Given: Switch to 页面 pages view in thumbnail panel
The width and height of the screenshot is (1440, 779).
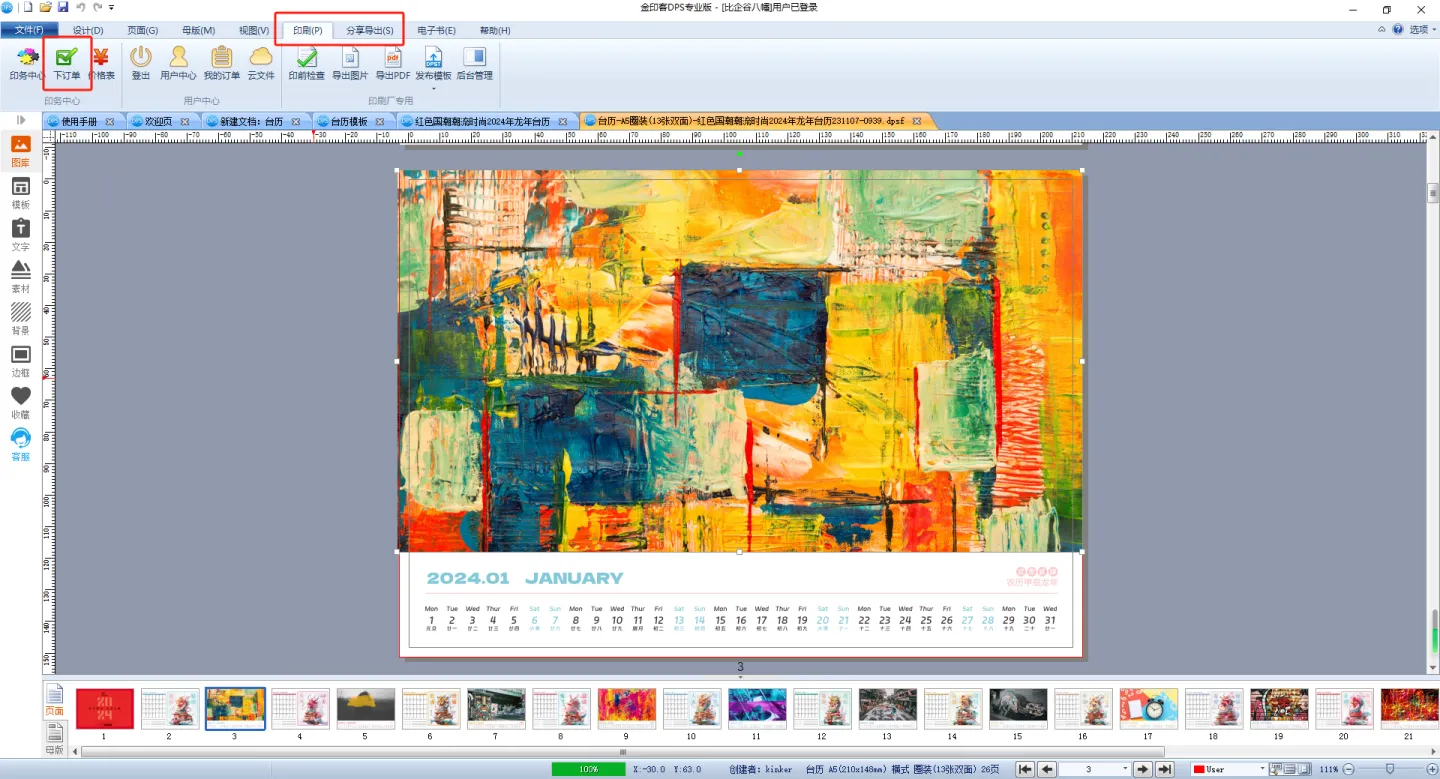Looking at the screenshot, I should coord(54,701).
